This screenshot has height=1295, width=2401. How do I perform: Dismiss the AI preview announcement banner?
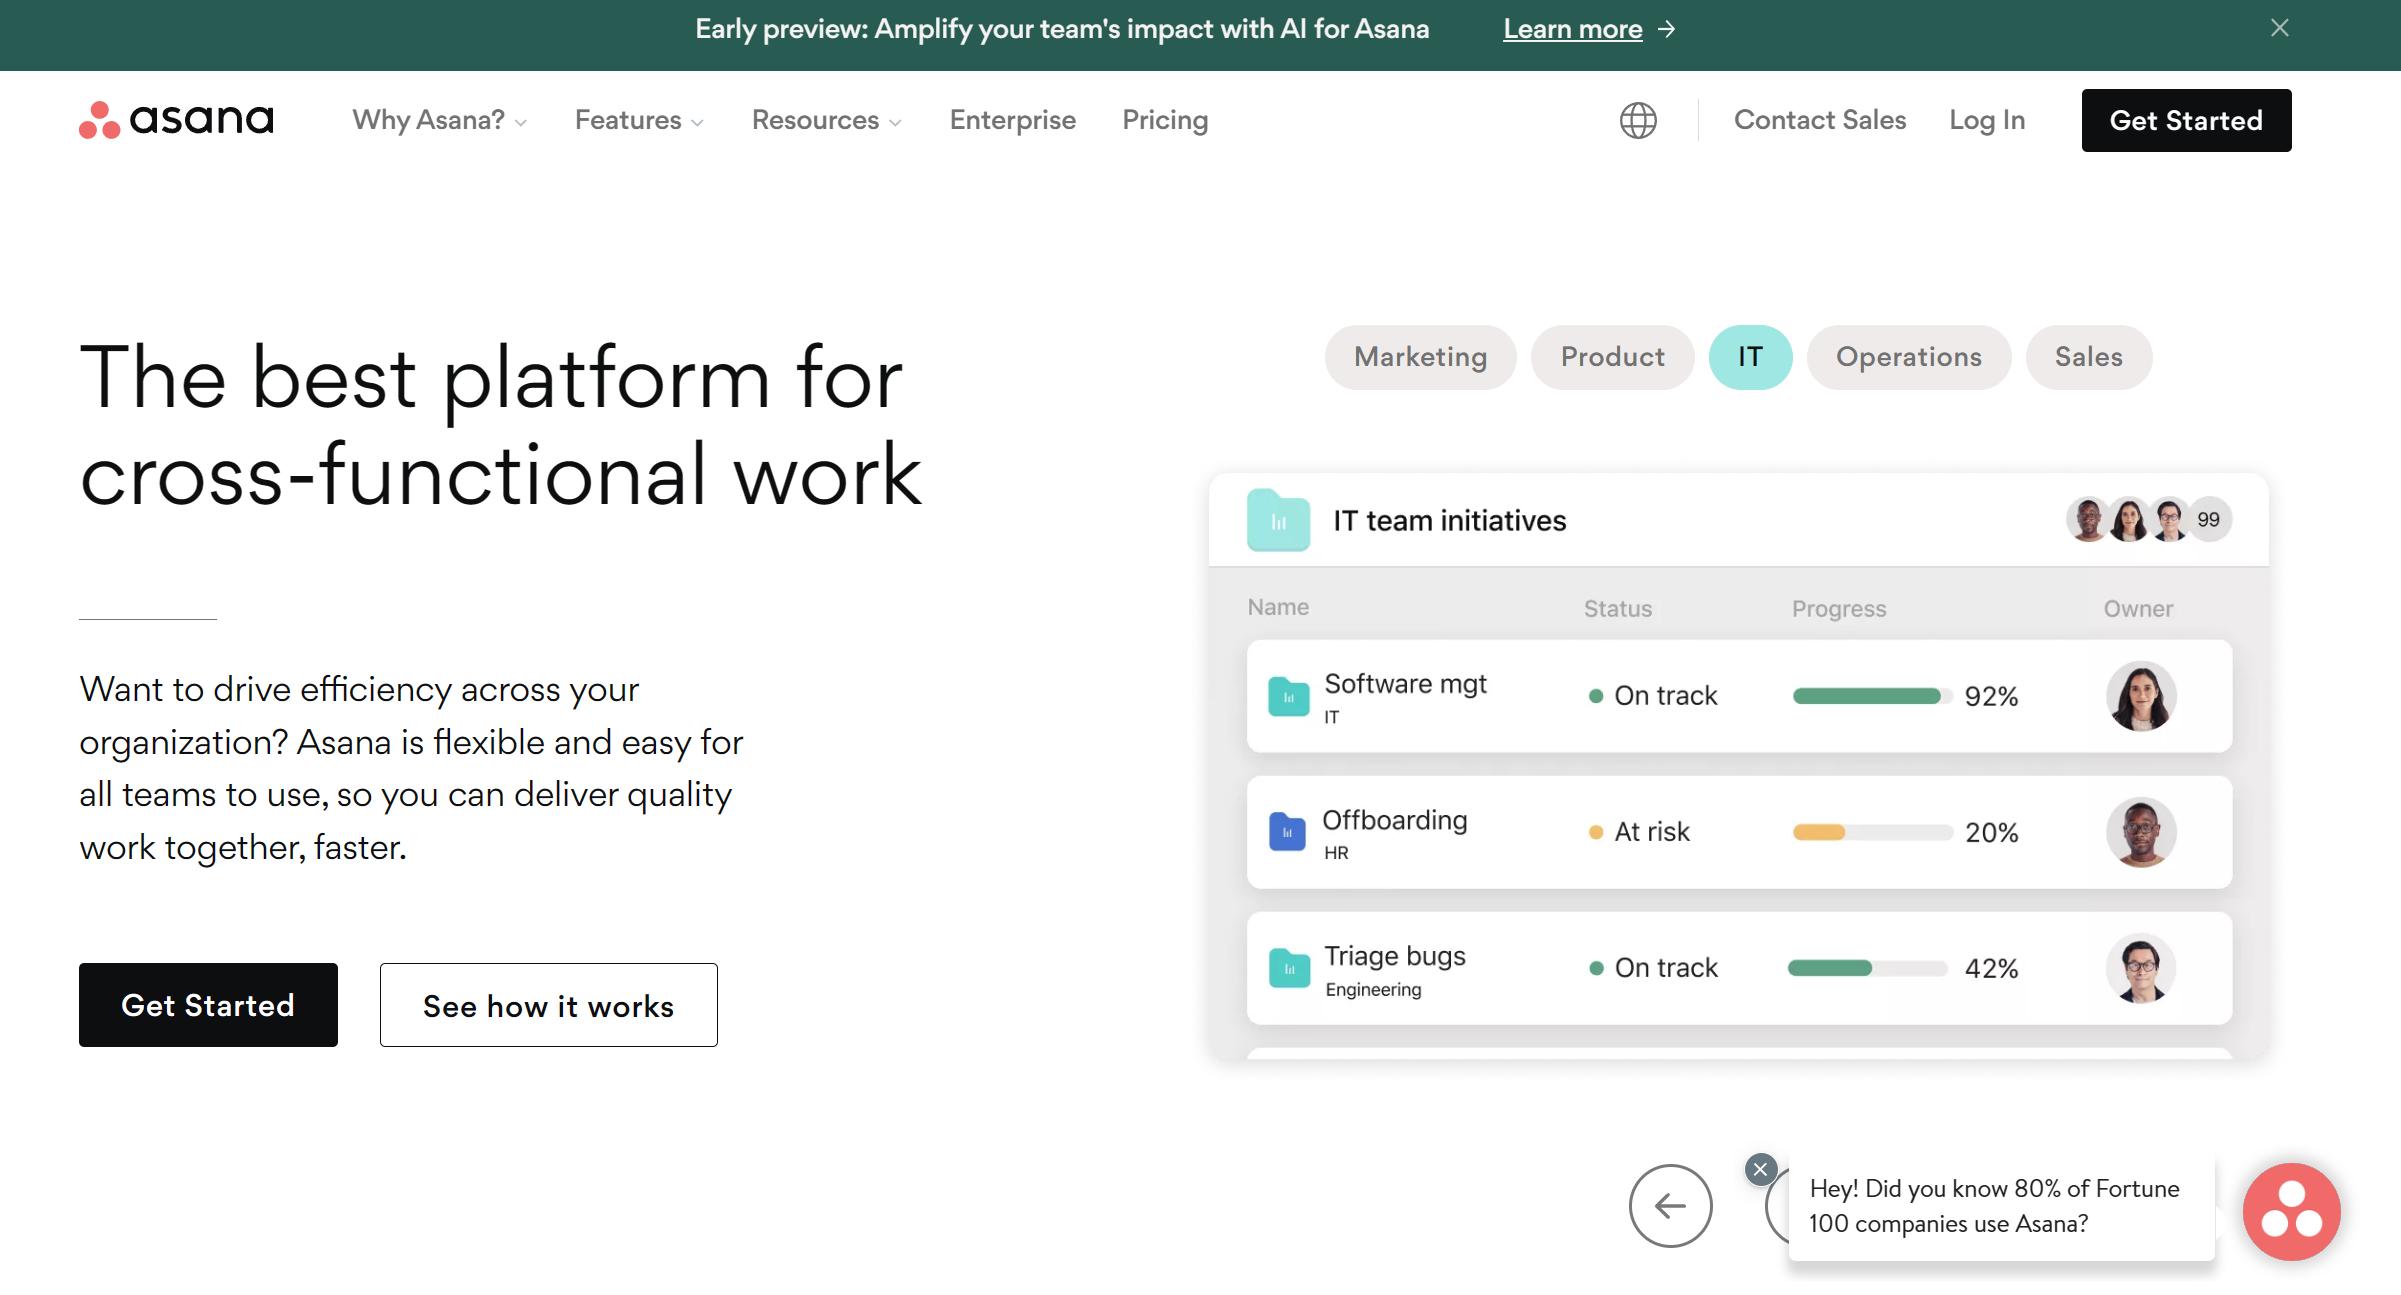click(2279, 28)
